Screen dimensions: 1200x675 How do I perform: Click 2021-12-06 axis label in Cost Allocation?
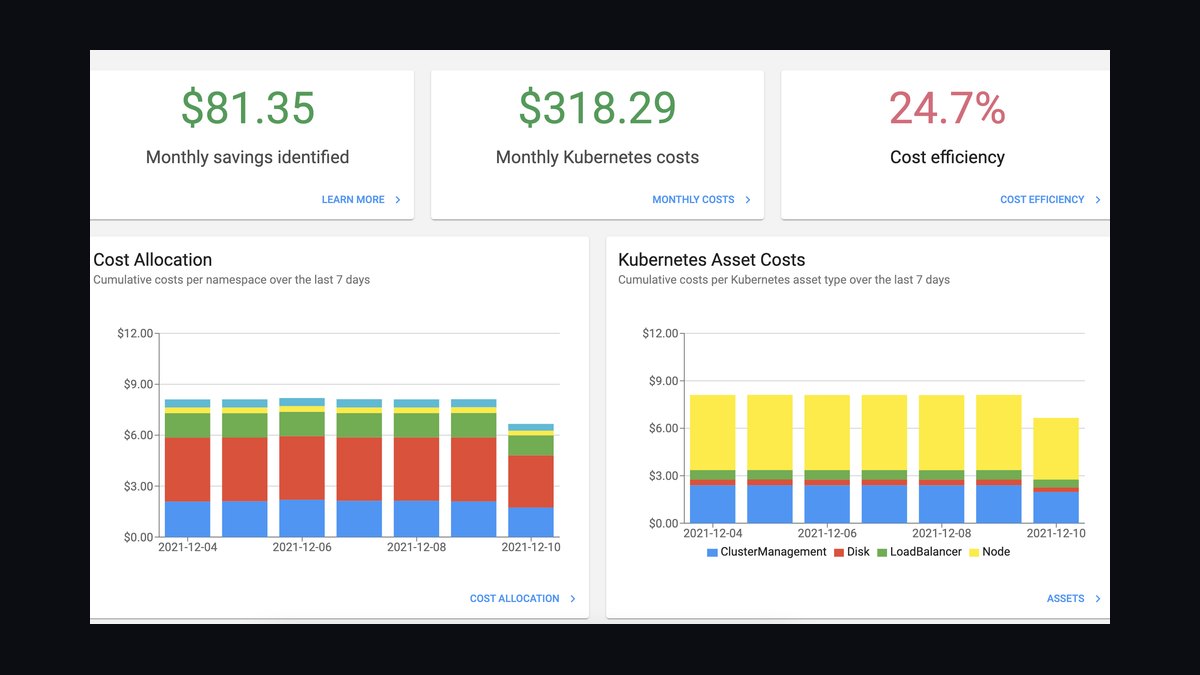[x=302, y=547]
